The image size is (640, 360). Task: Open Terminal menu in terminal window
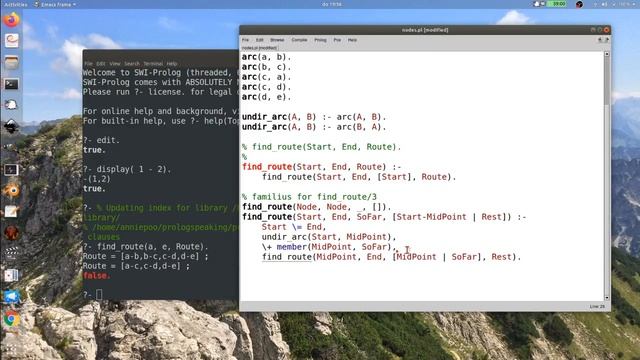pyautogui.click(x=153, y=64)
